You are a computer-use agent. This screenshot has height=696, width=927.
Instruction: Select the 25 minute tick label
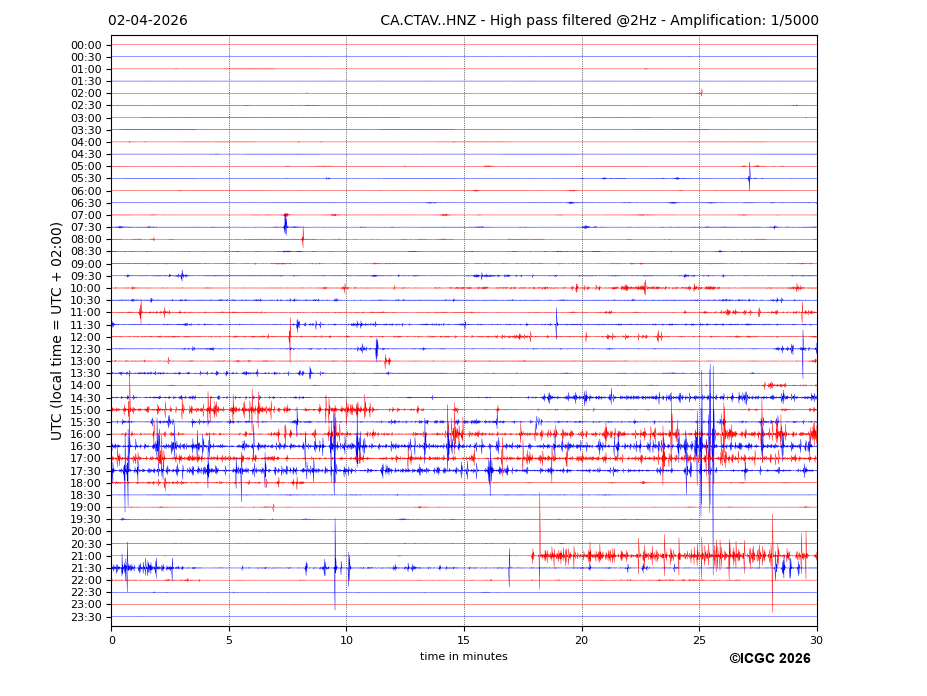point(699,640)
